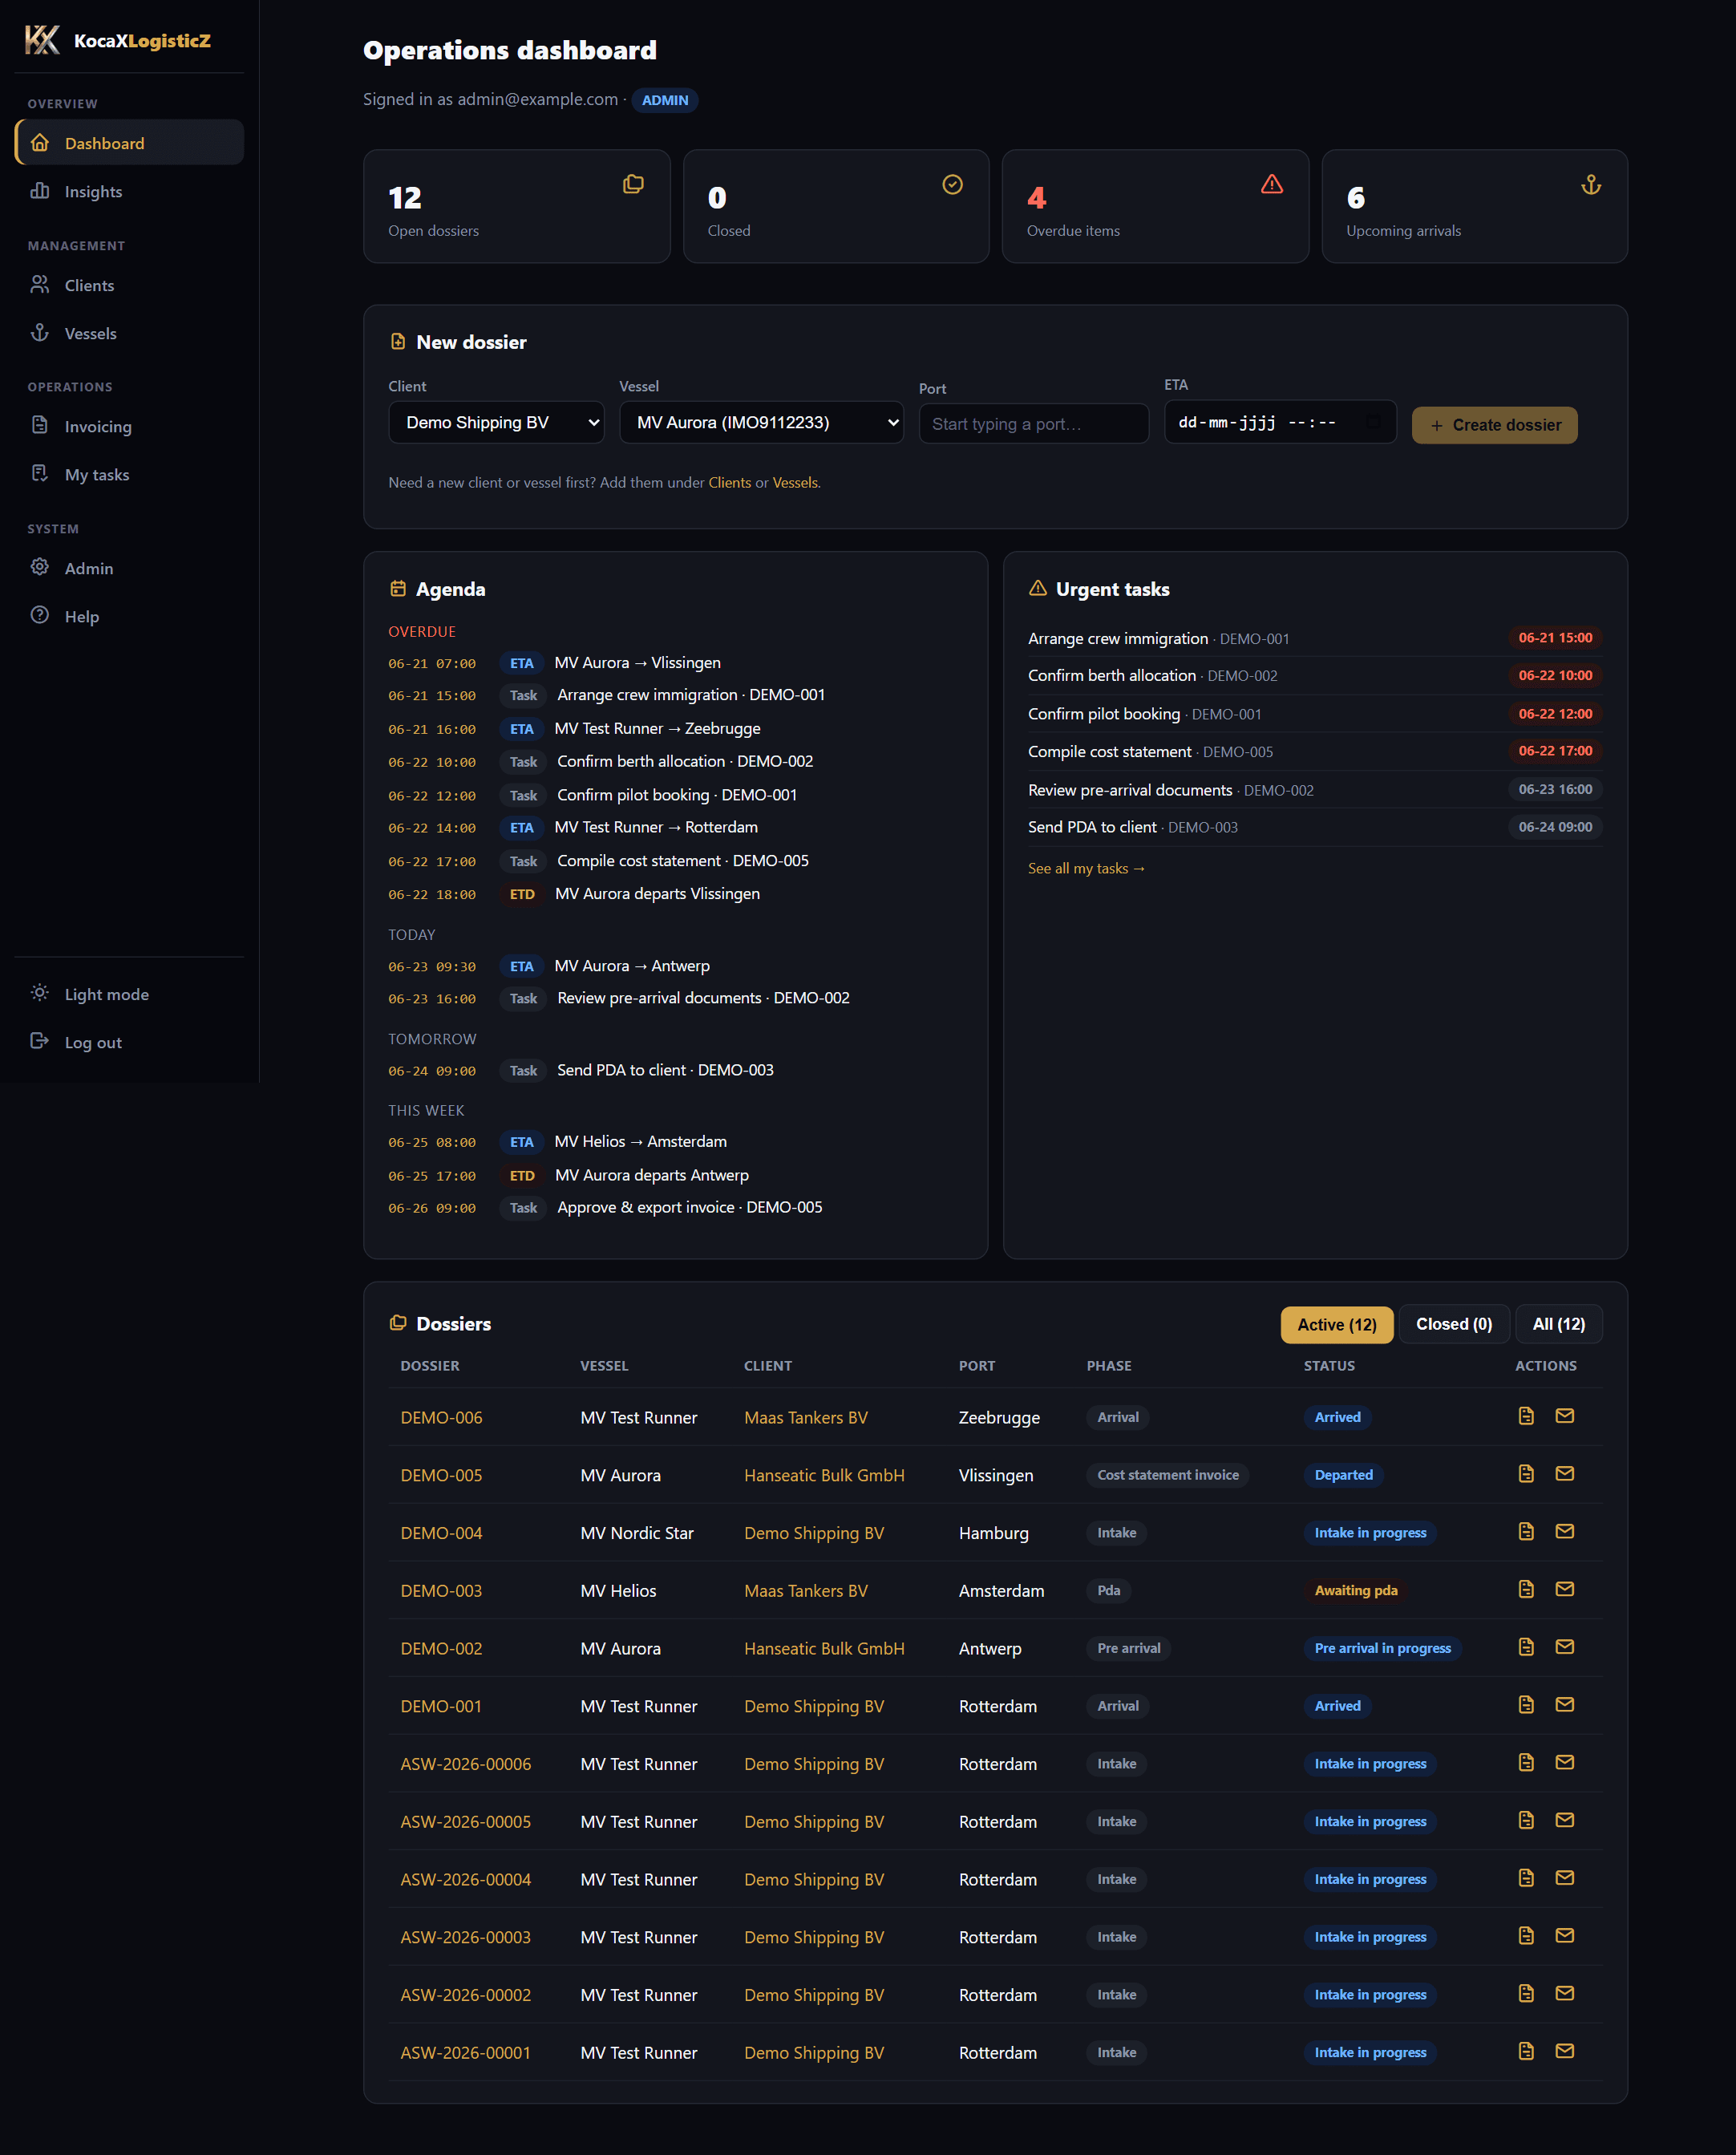Viewport: 1736px width, 2155px height.
Task: Click the ADMIN role badge
Action: point(665,100)
